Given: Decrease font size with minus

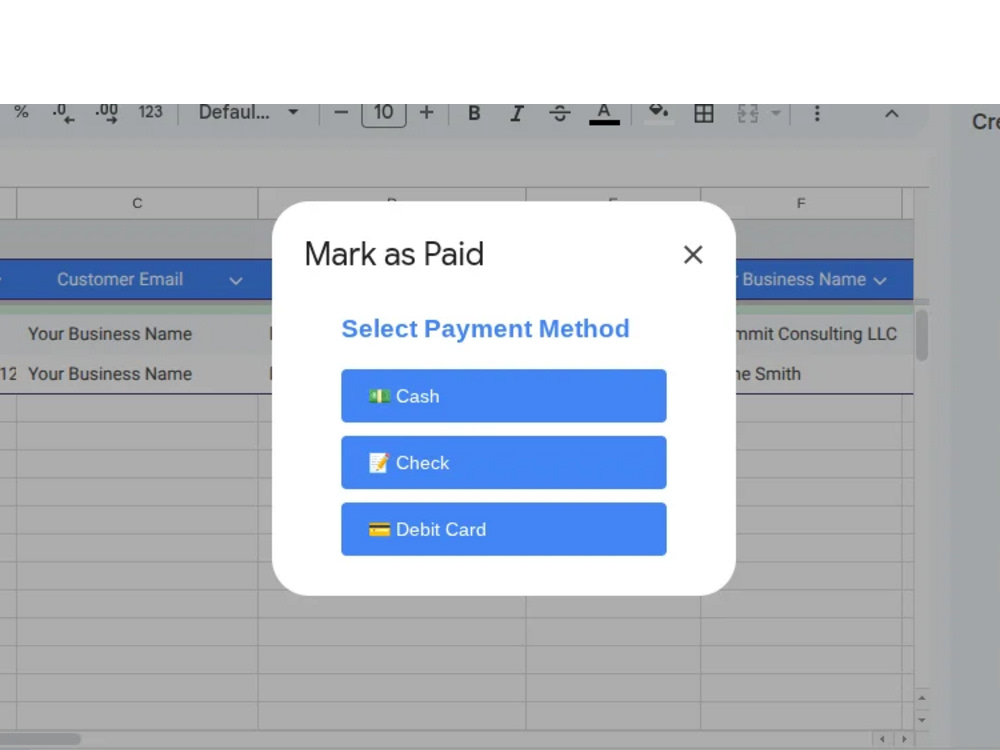Looking at the screenshot, I should [x=341, y=113].
